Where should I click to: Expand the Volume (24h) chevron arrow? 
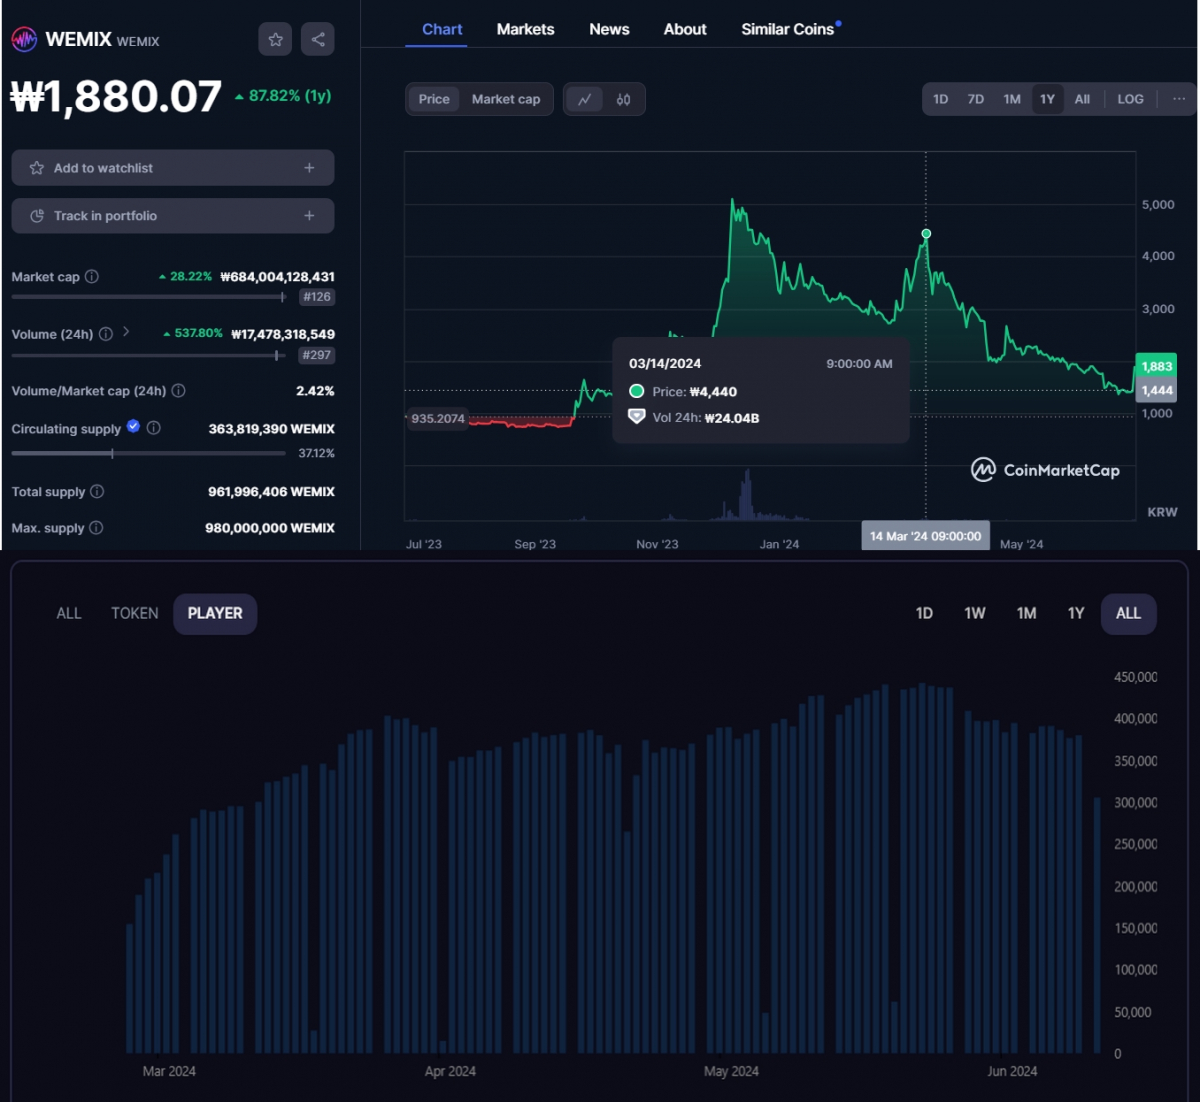click(126, 332)
